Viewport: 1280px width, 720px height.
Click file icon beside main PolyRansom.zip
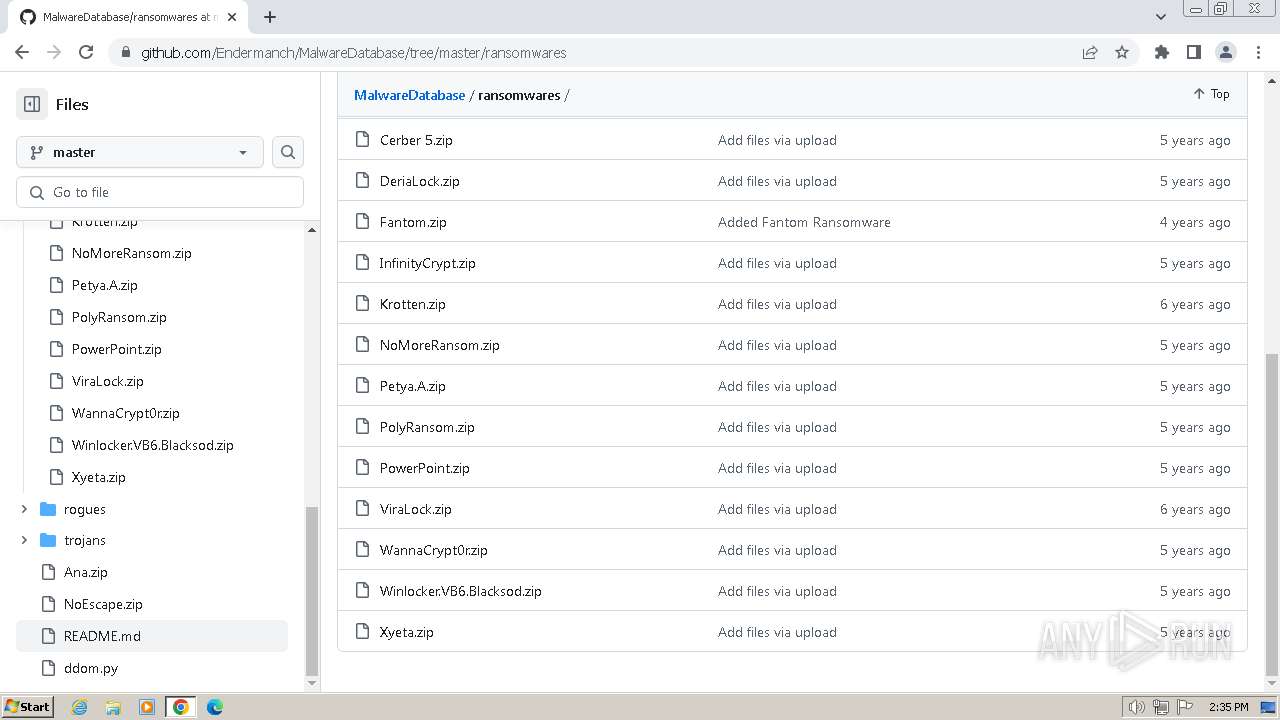click(x=363, y=427)
